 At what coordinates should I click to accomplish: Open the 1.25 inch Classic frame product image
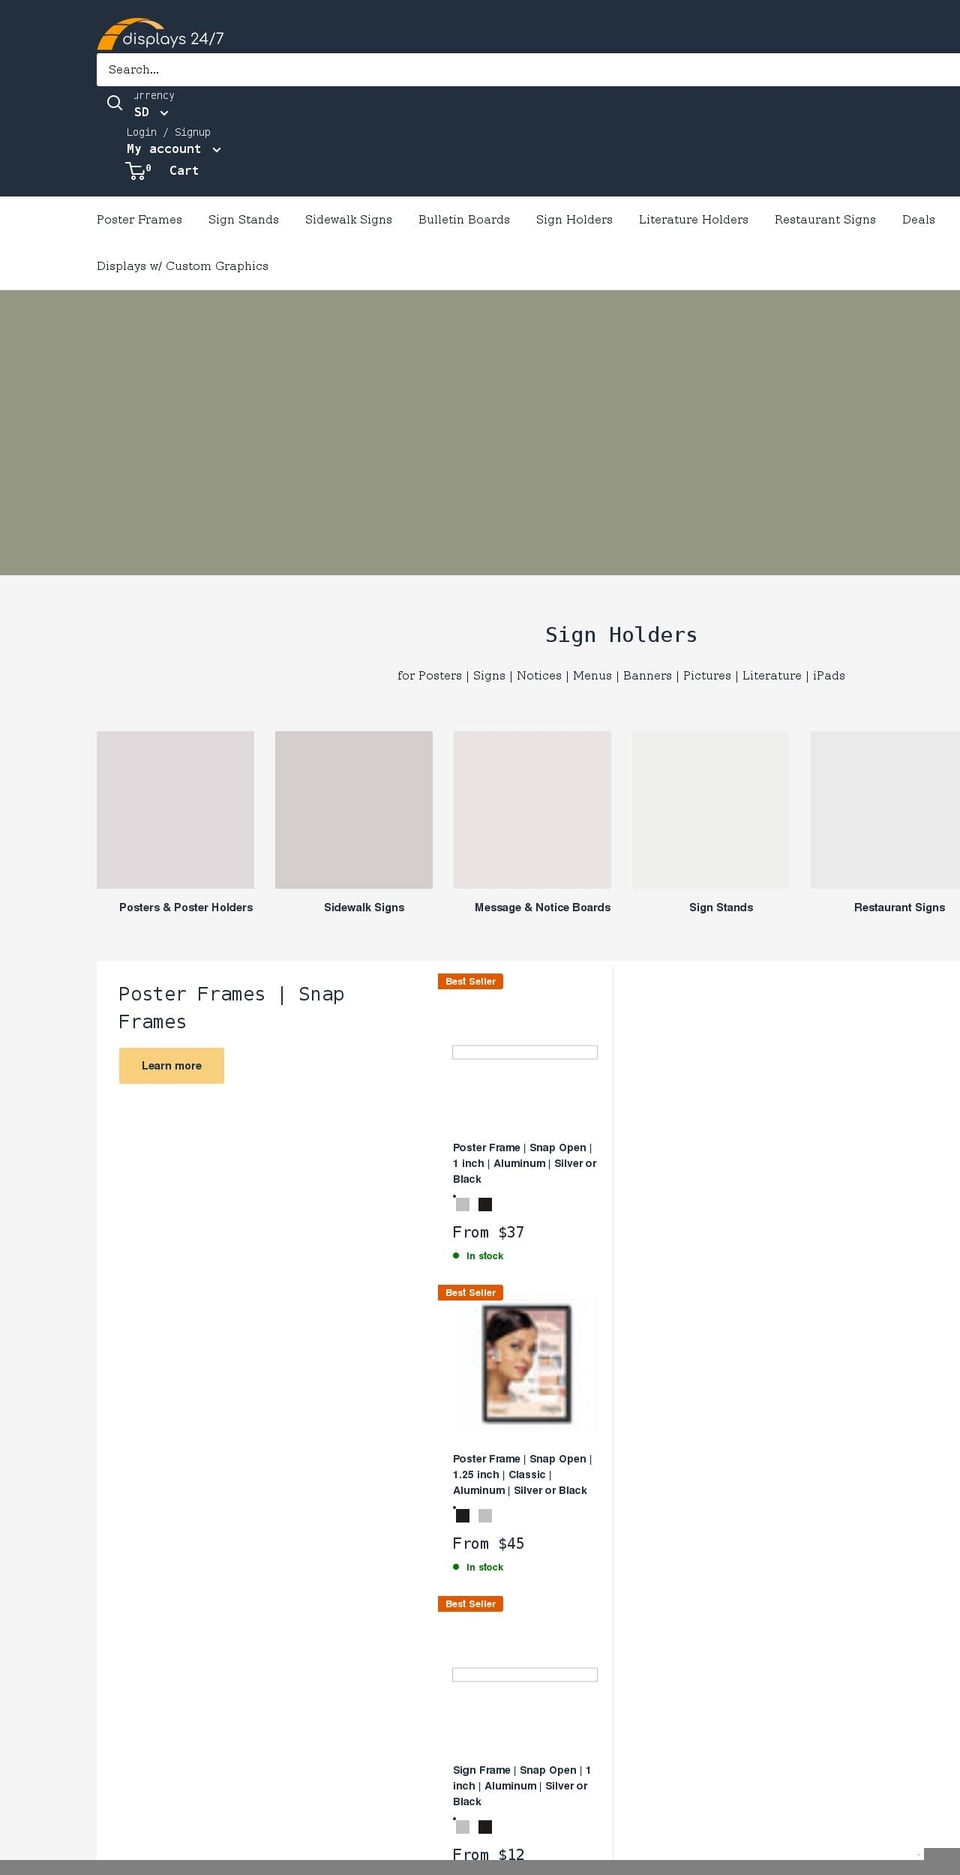pos(525,1363)
